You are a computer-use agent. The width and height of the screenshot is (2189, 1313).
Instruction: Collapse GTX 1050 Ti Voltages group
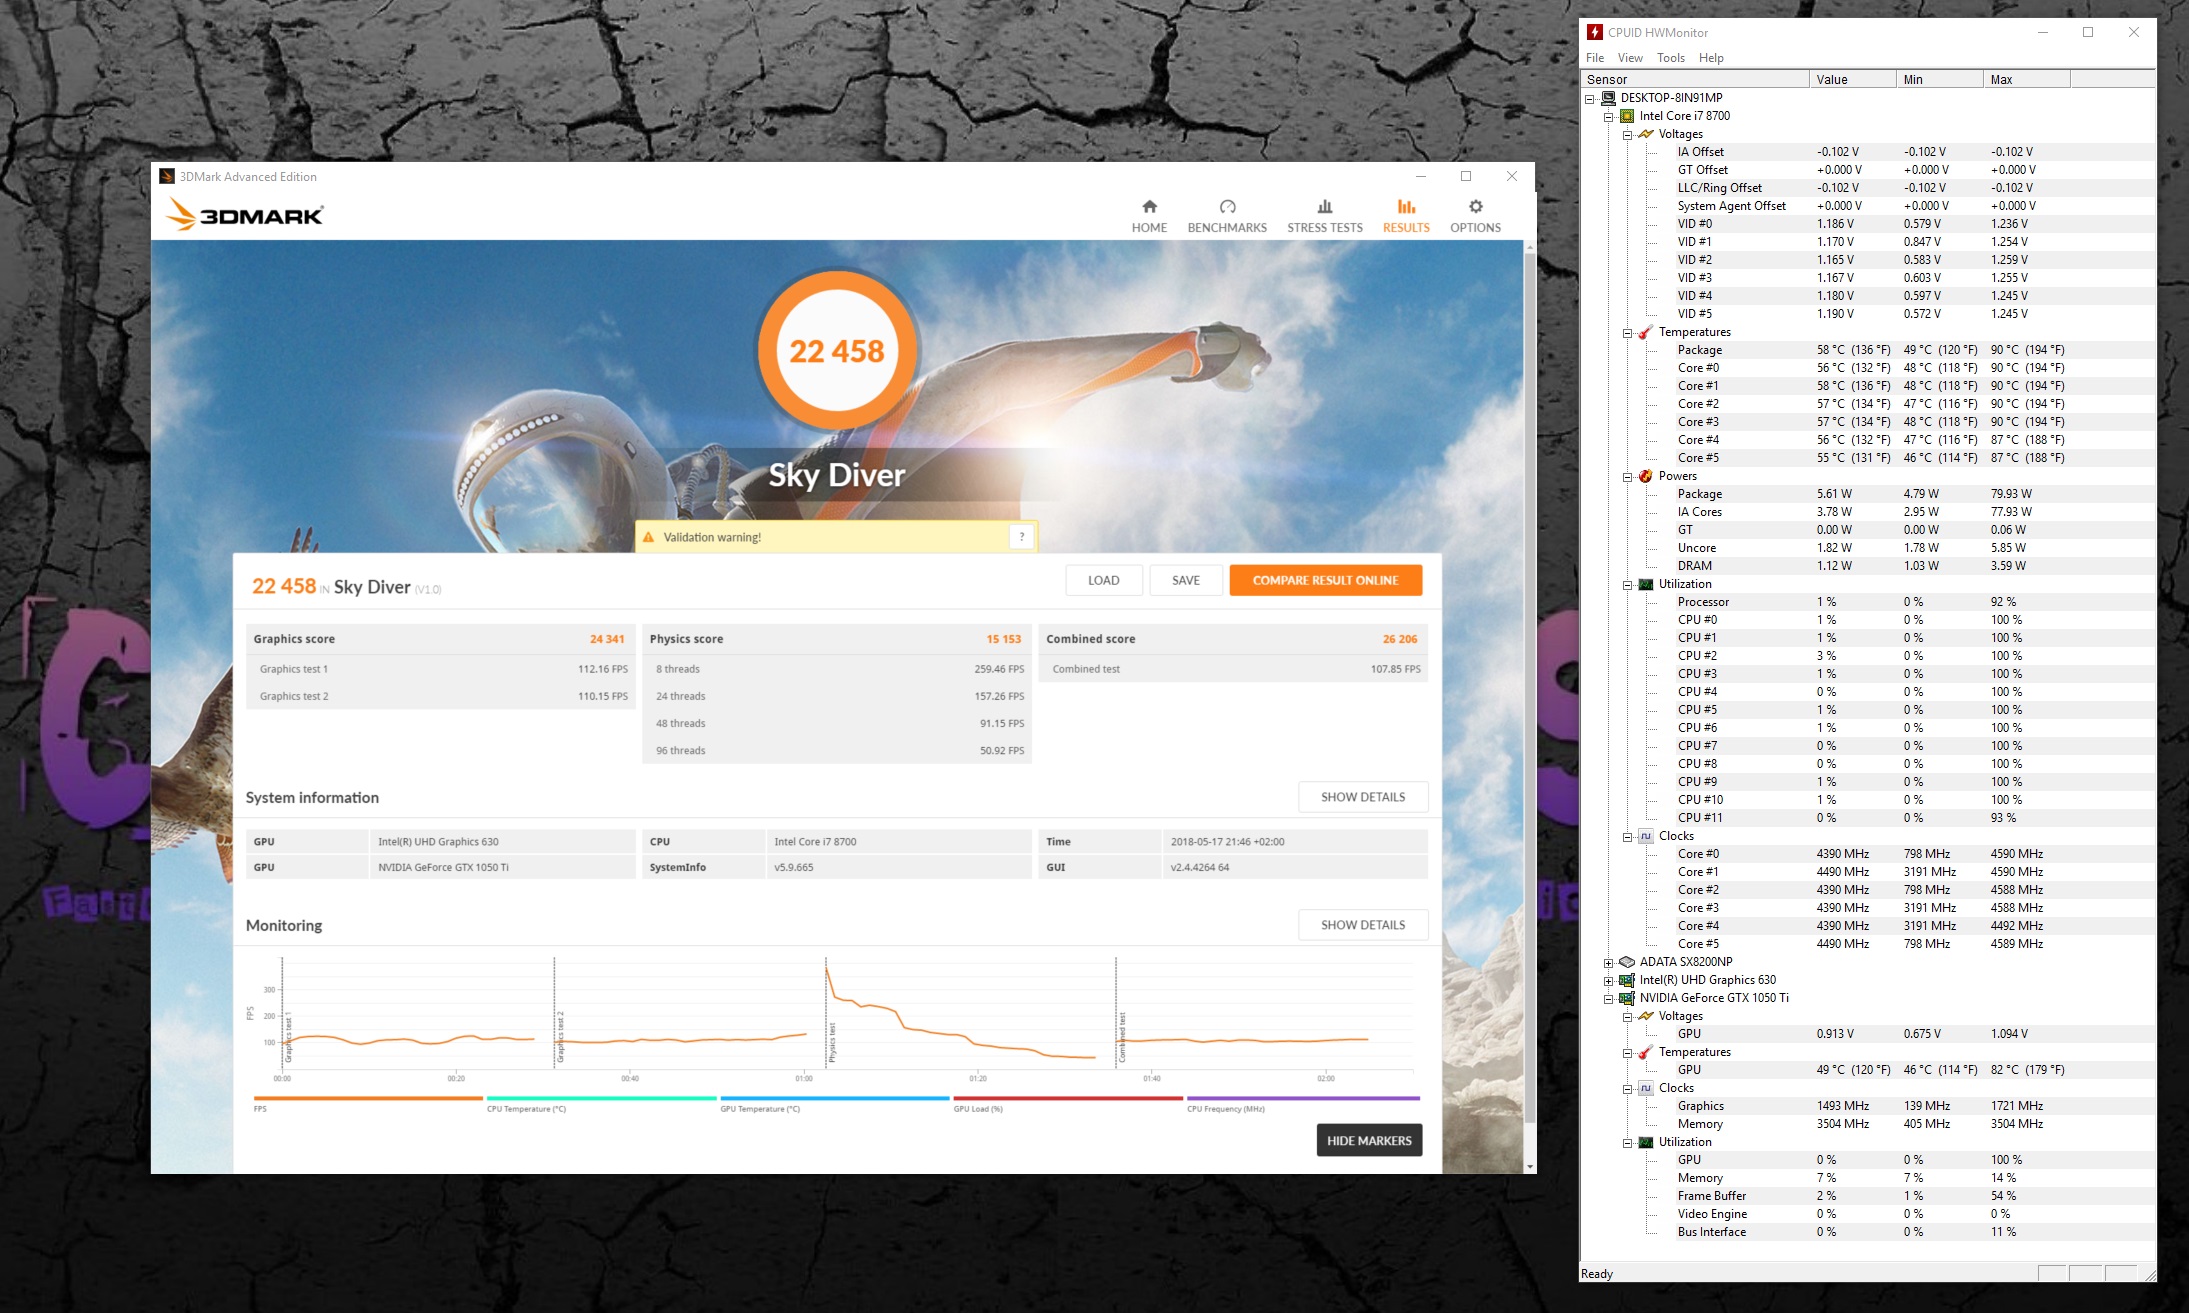pos(1627,1016)
